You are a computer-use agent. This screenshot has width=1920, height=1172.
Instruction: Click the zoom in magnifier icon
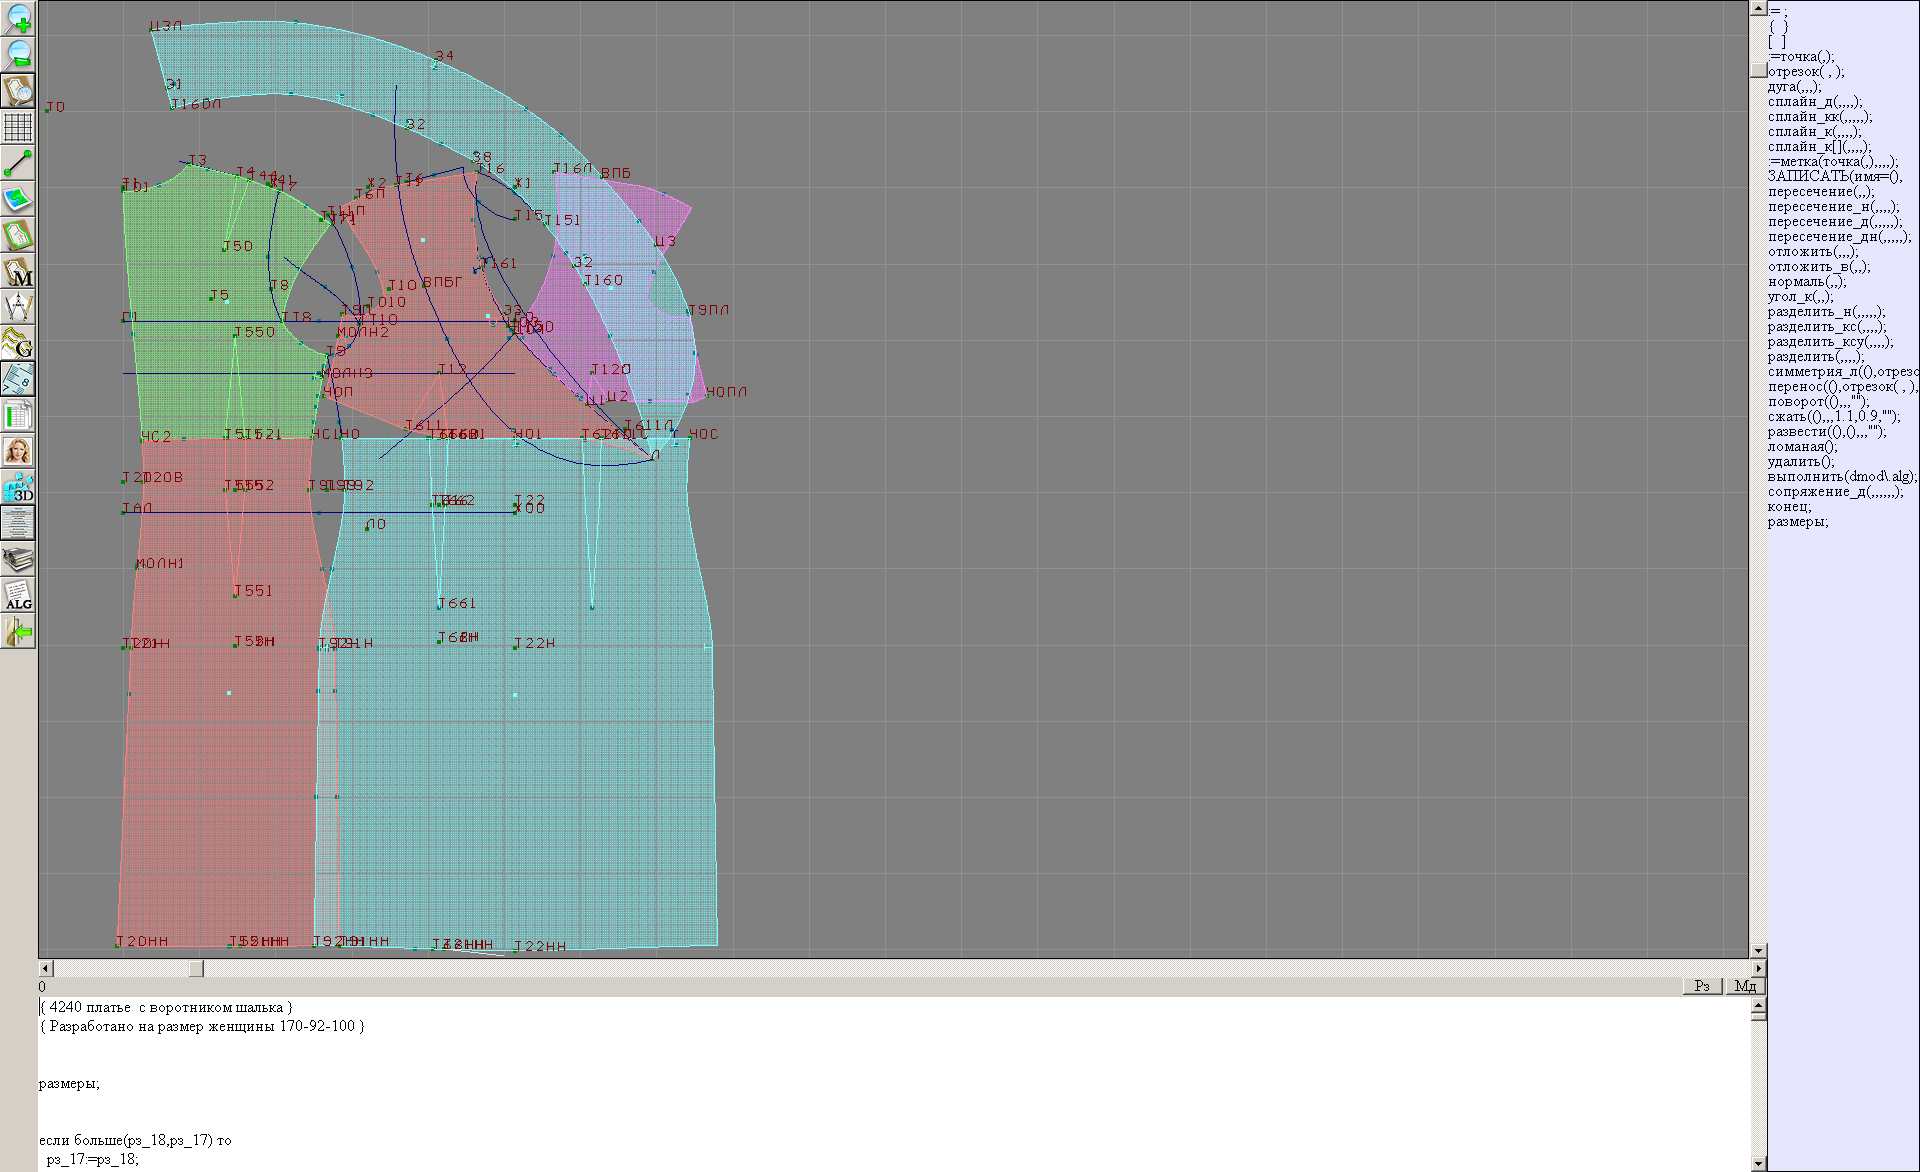click(x=18, y=18)
